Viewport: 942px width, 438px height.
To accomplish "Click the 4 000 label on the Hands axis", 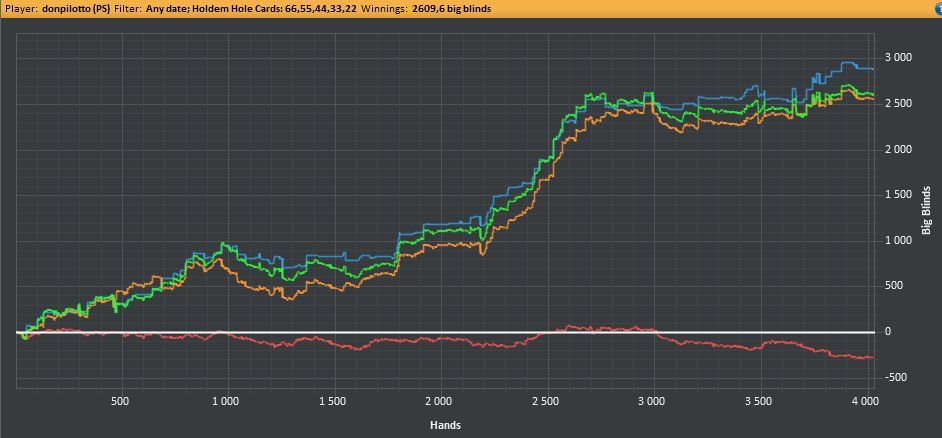I will (864, 401).
